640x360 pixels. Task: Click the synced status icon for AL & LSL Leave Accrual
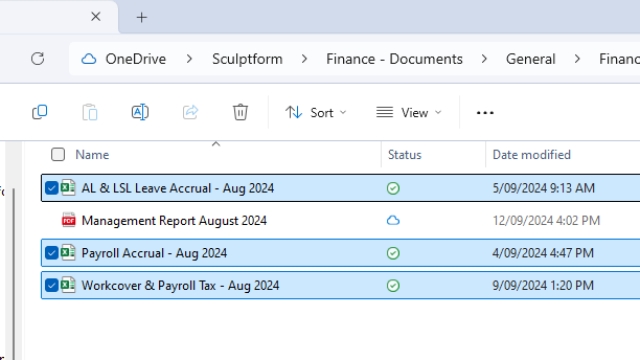[393, 188]
